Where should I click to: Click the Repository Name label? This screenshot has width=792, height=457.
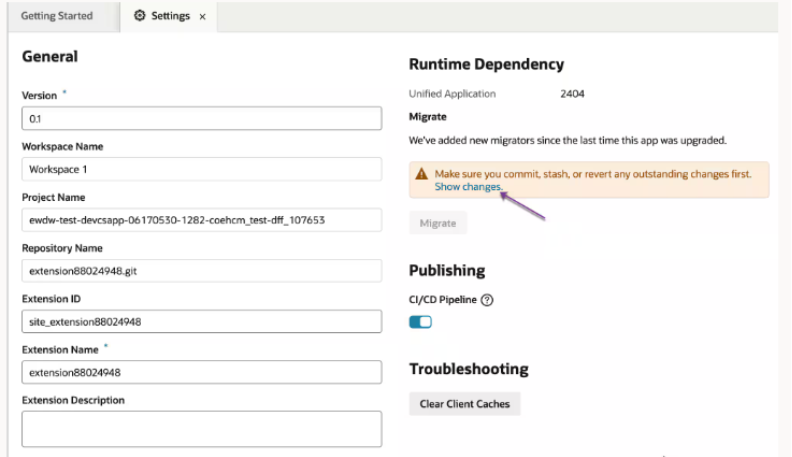62,248
